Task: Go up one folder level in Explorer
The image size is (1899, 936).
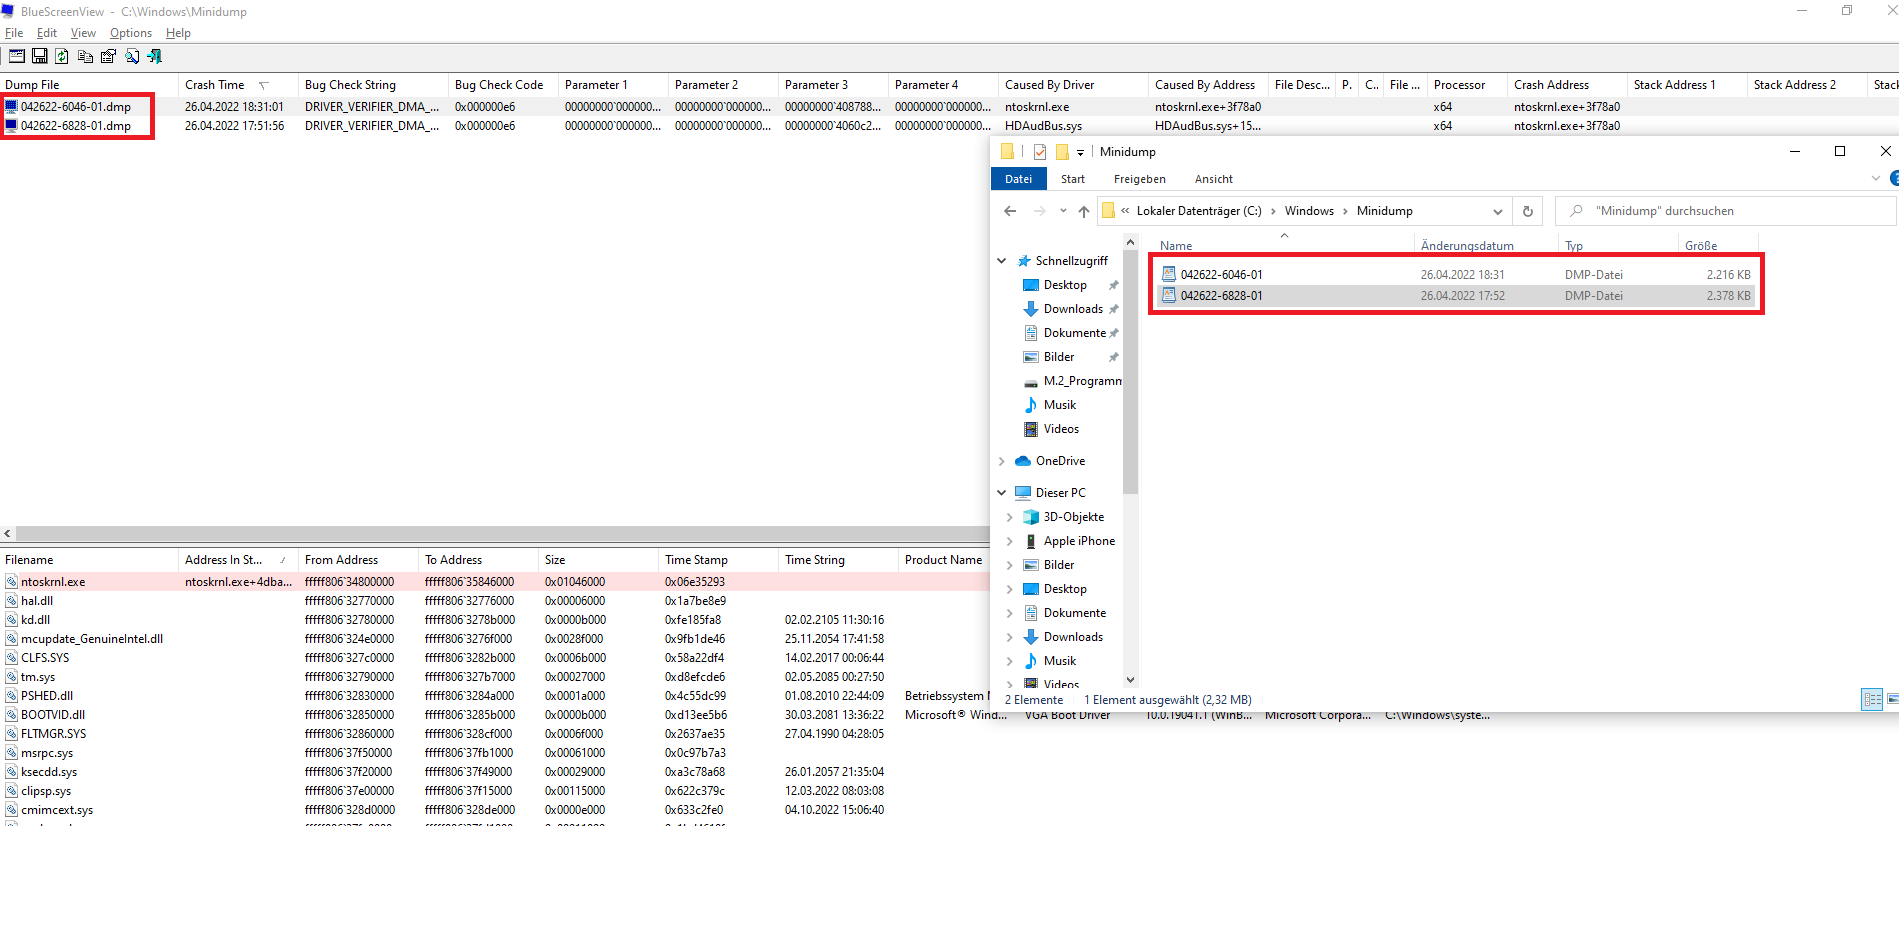Action: (x=1084, y=211)
